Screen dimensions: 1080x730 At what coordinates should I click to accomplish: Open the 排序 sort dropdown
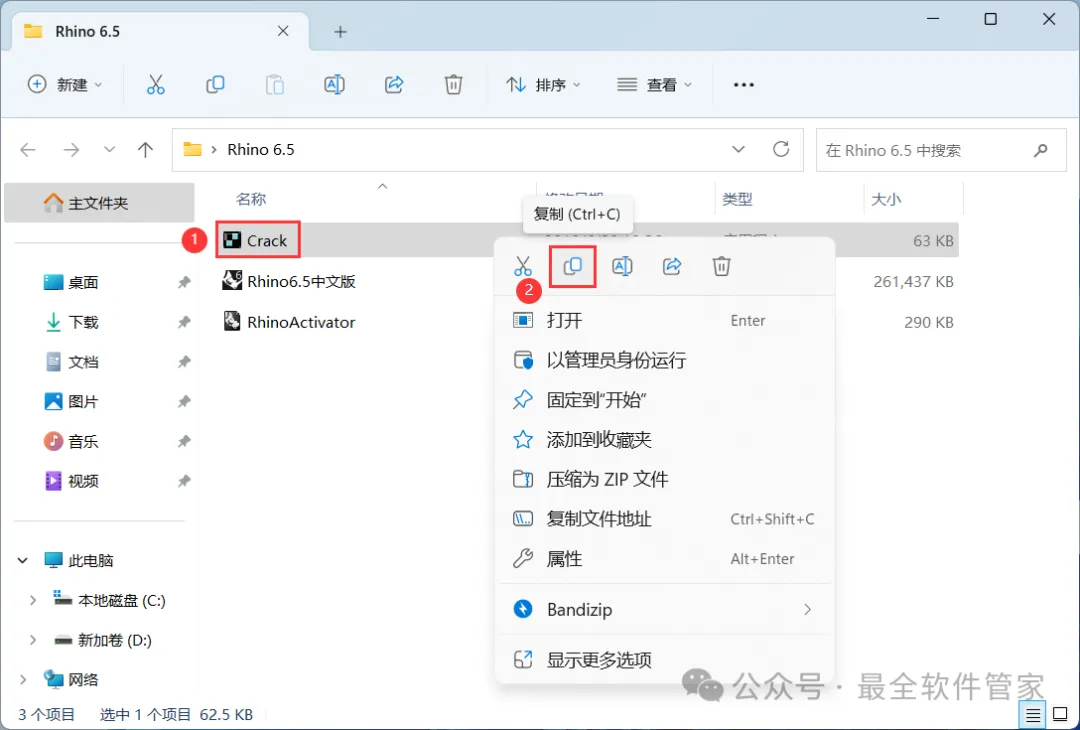[x=544, y=85]
